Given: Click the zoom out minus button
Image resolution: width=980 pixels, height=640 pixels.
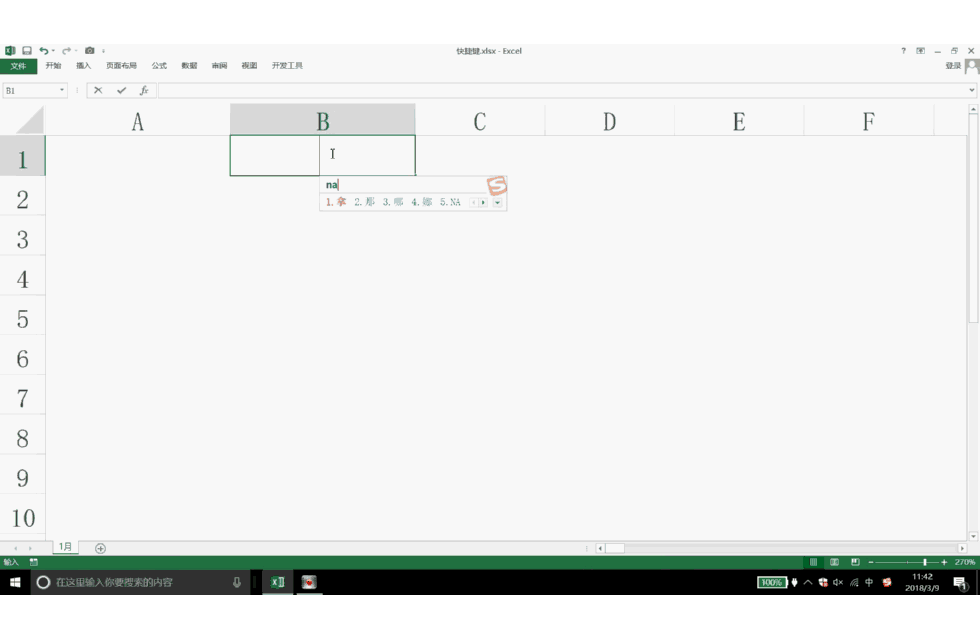Looking at the screenshot, I should 871,562.
